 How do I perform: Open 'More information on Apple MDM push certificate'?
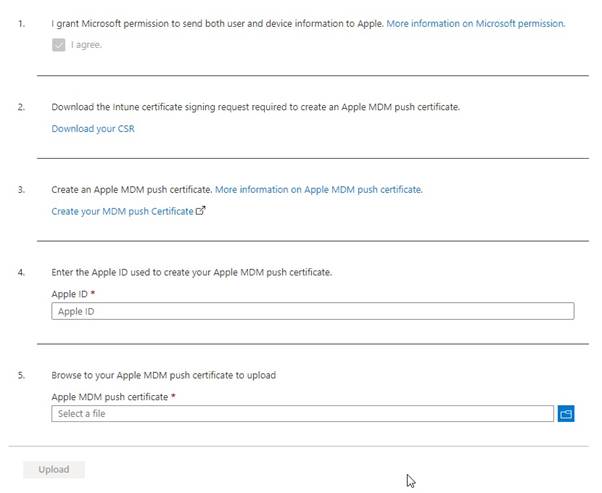318,189
